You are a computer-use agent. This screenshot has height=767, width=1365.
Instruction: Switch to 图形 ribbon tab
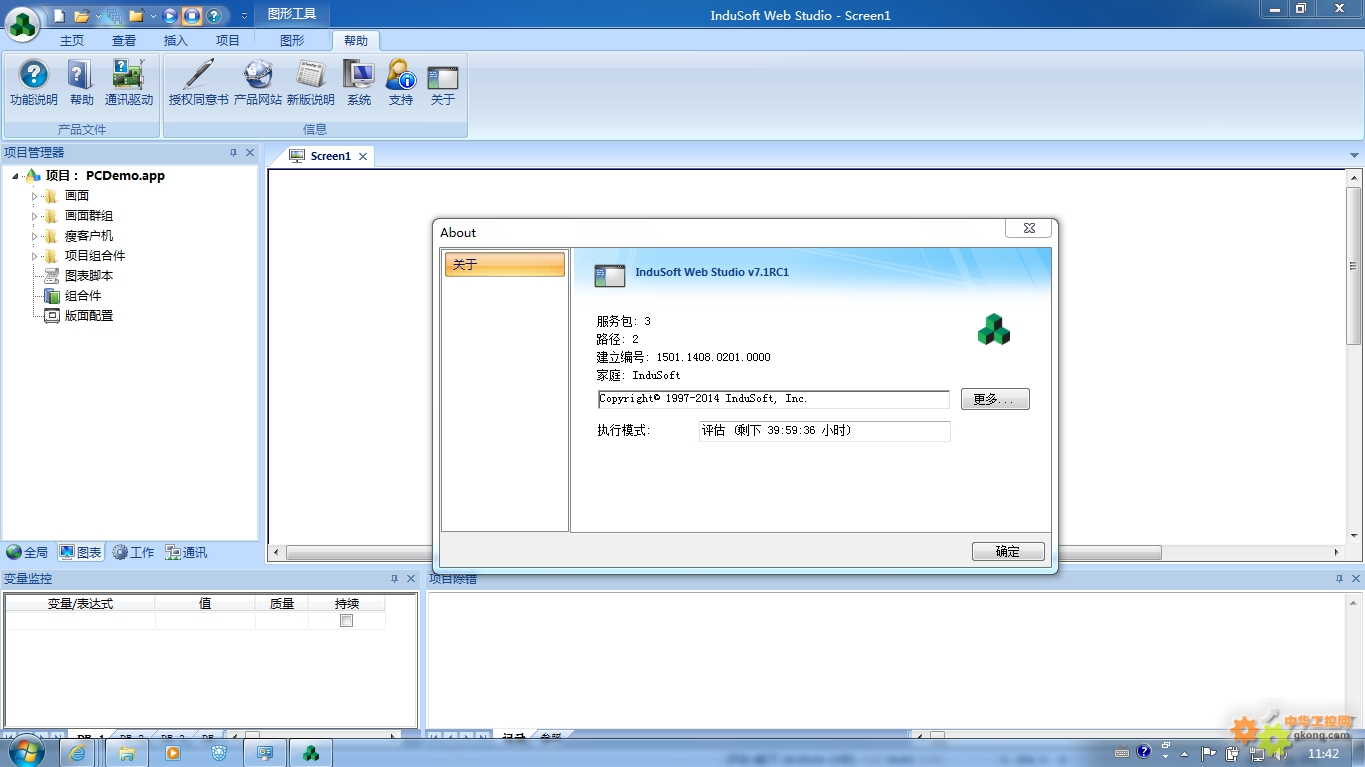tap(292, 41)
